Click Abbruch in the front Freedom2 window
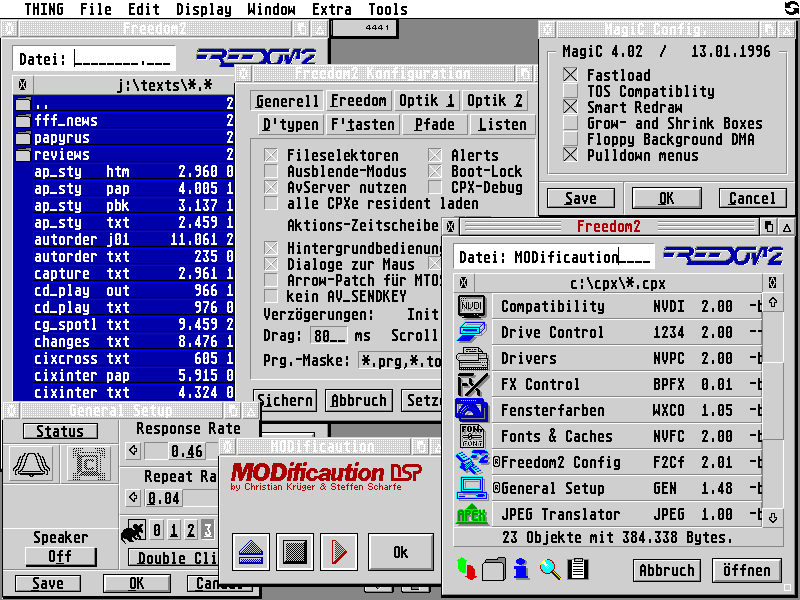Screen dimensions: 800x600 (667, 570)
